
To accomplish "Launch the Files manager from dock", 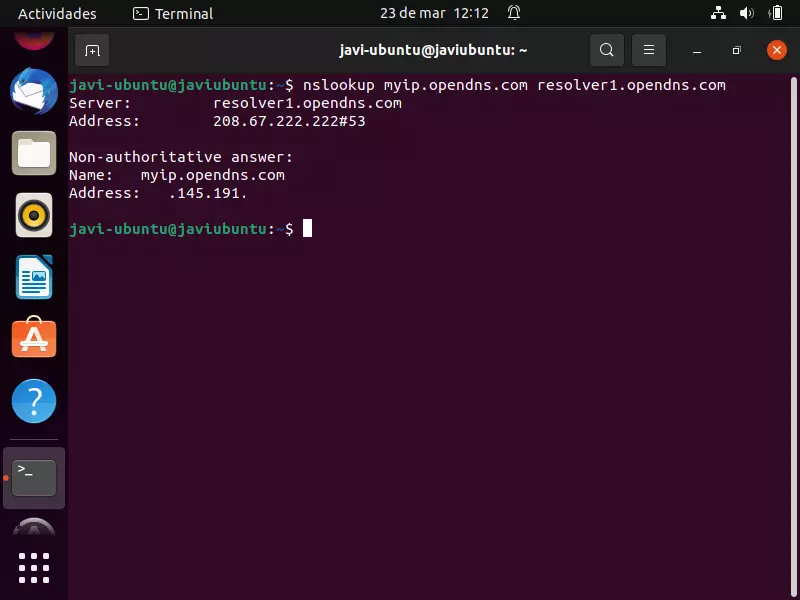I will pos(34,154).
